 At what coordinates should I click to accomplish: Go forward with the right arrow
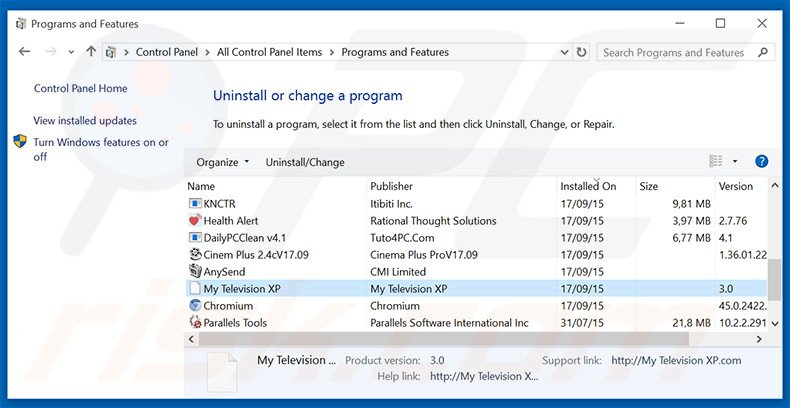(x=51, y=52)
